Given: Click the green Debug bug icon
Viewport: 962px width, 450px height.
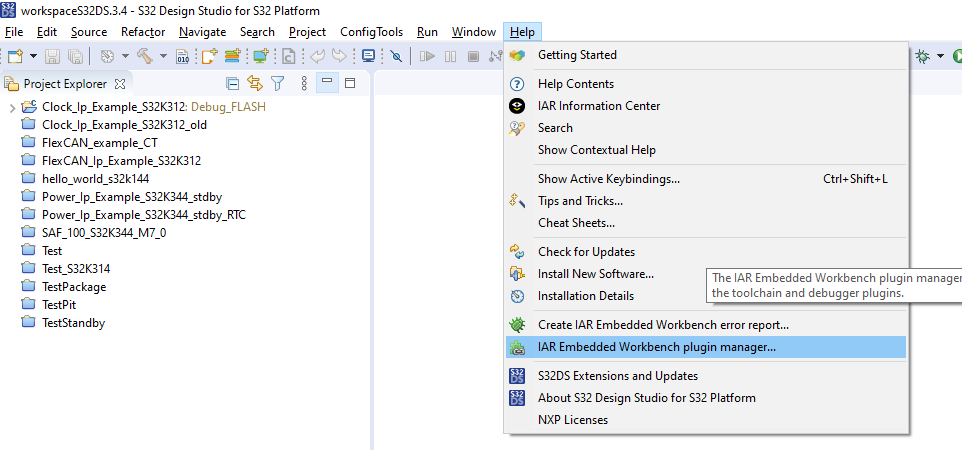Looking at the screenshot, I should (922, 56).
